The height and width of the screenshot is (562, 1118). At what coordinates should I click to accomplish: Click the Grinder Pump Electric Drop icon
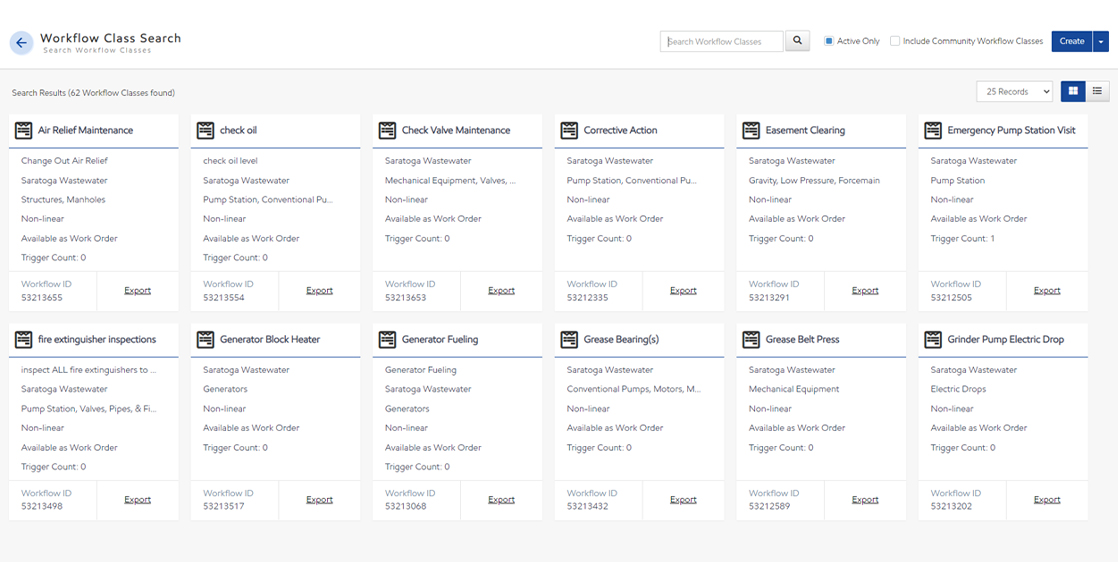click(933, 339)
